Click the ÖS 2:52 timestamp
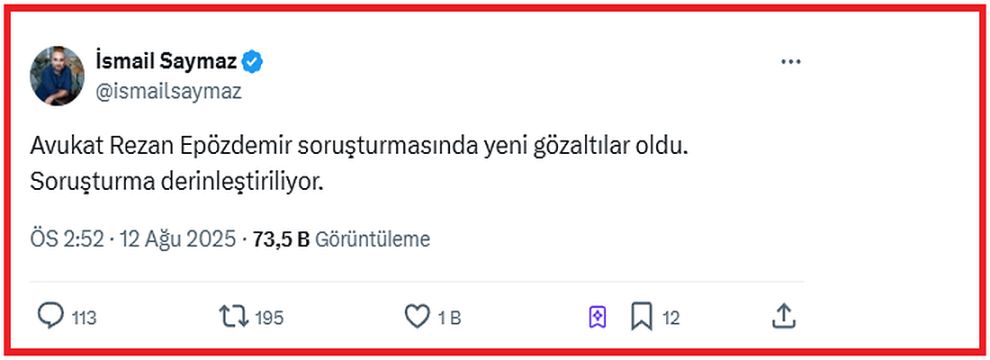Viewport: 990px width, 360px height. pyautogui.click(x=67, y=239)
